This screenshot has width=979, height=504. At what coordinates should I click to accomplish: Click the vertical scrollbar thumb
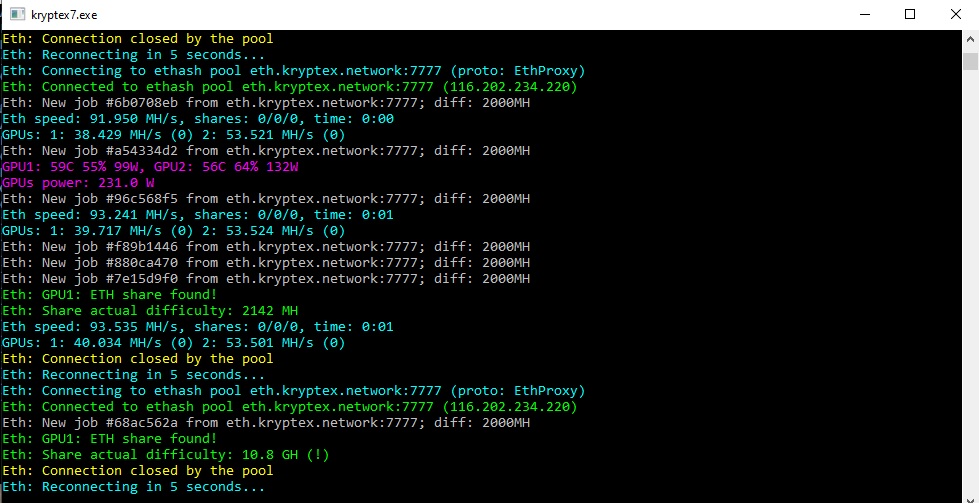[x=970, y=62]
